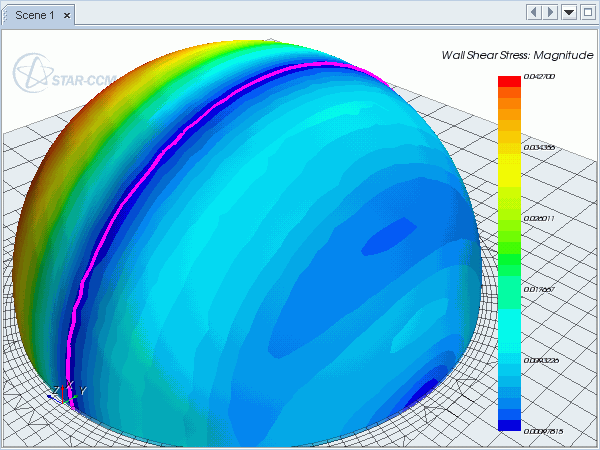600x450 pixels.
Task: Select the Wall Shear Stress: Magnitude title
Action: pyautogui.click(x=516, y=55)
